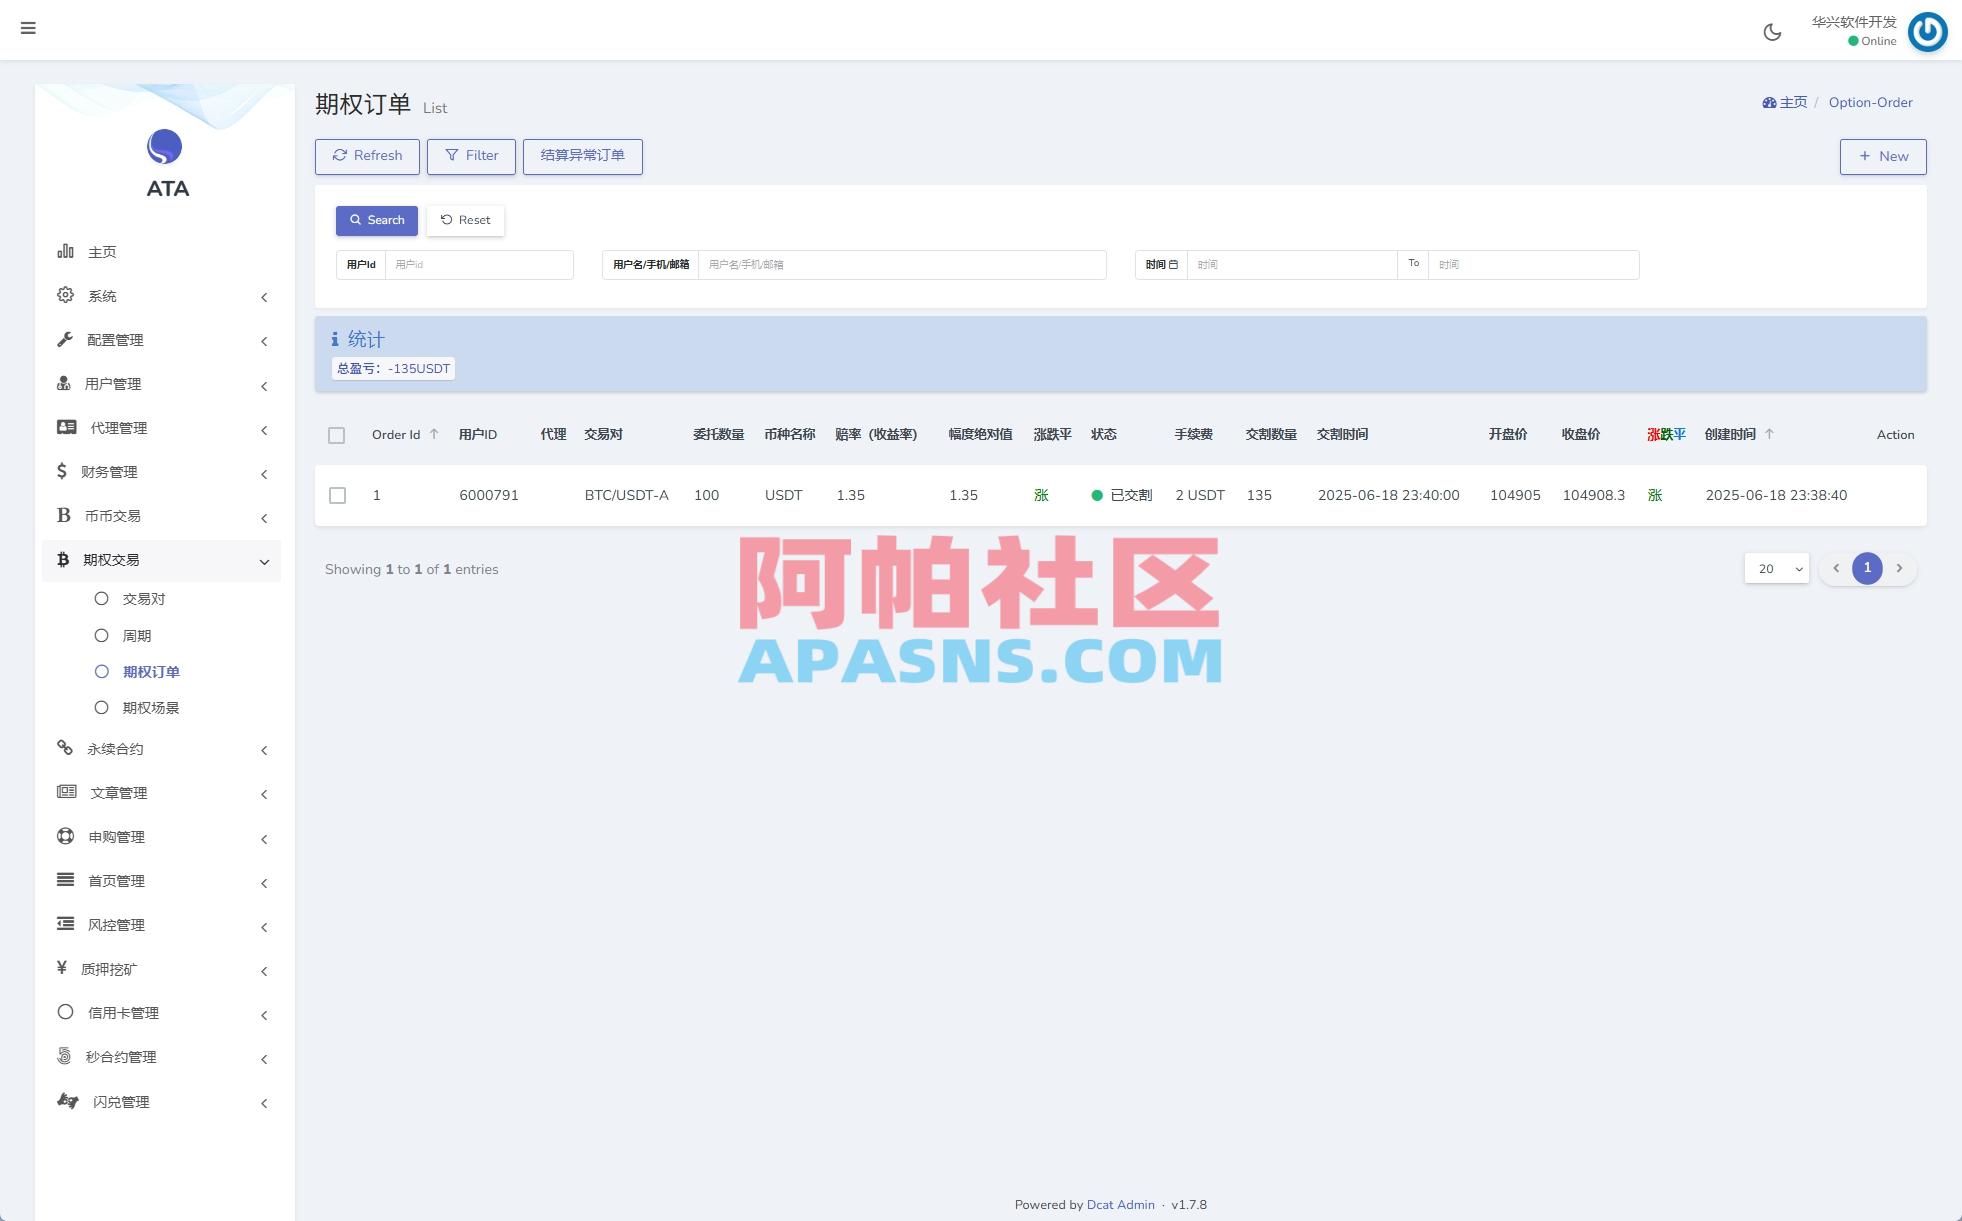This screenshot has width=1962, height=1221.
Task: Check the select-all checkbox in table header
Action: tap(337, 436)
